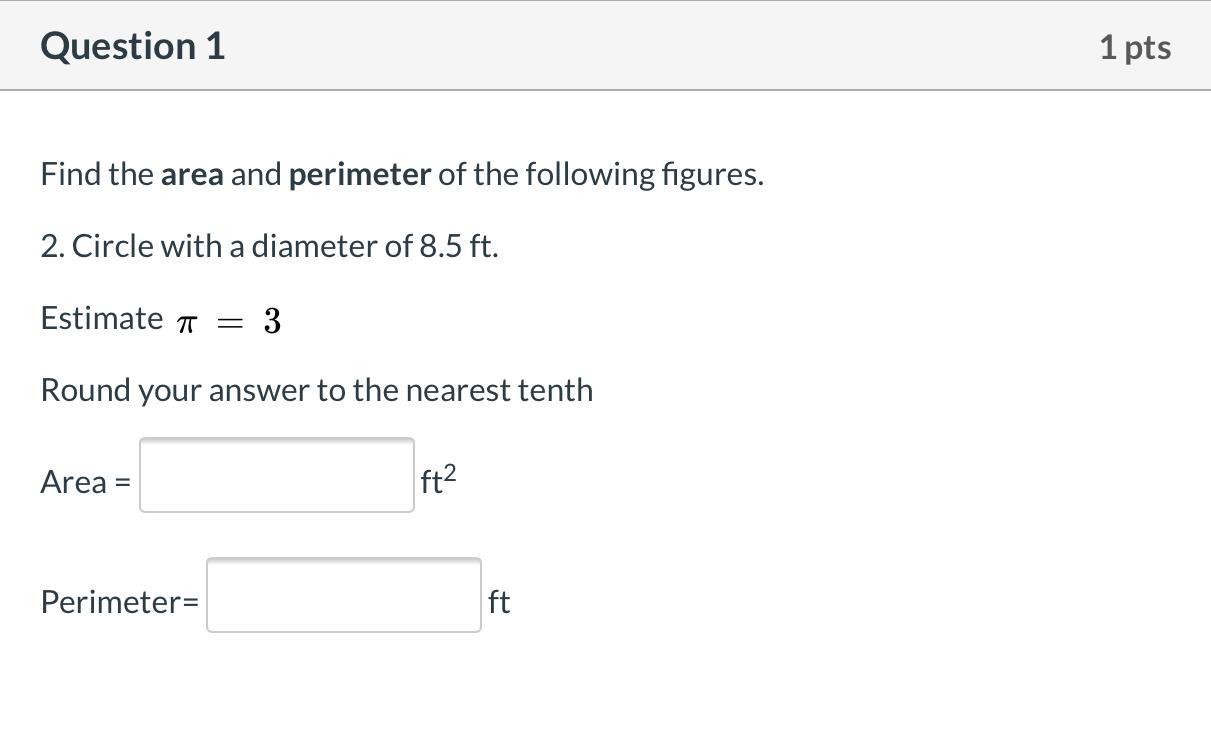Click the "Round your answer" instruction line

click(316, 390)
